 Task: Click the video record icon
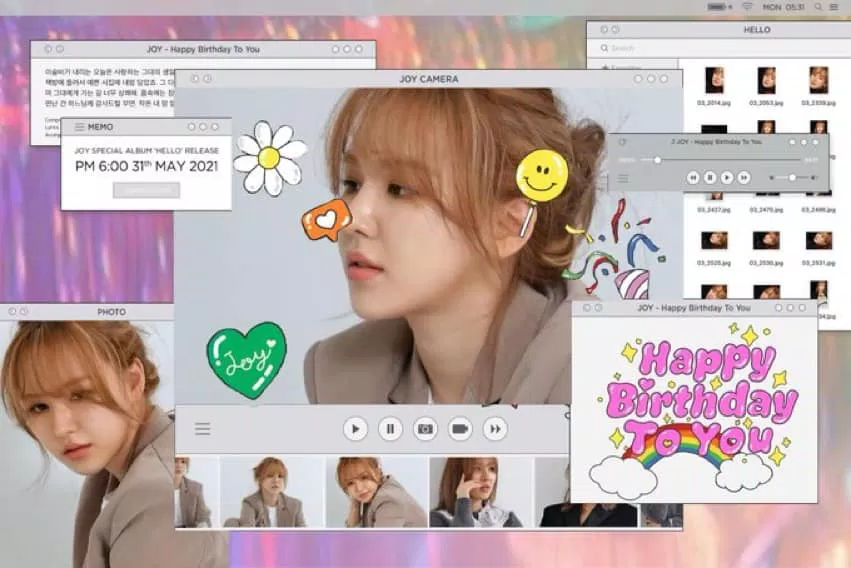click(460, 429)
